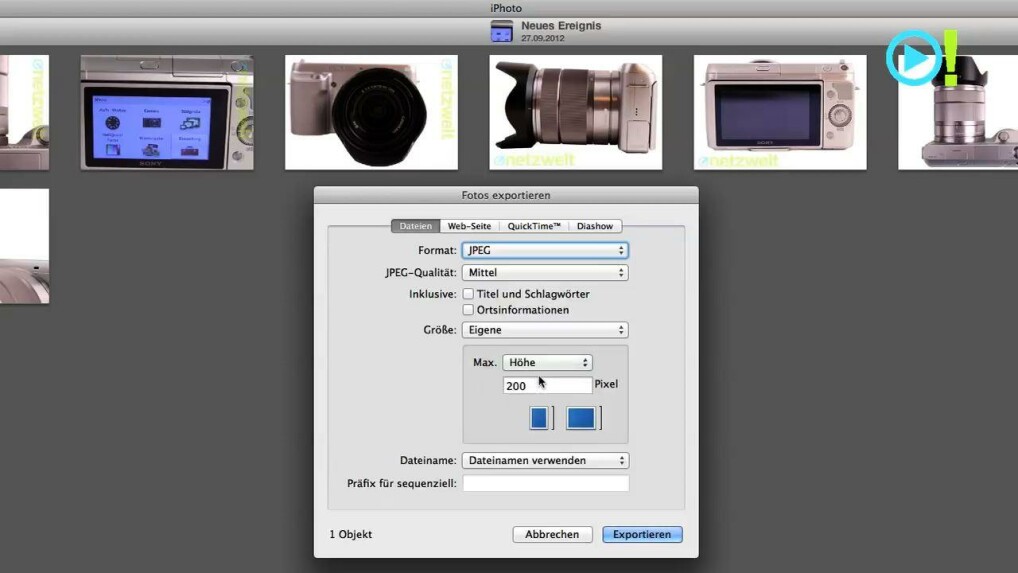Open the Dateiname dropdown
This screenshot has width=1018, height=573.
click(x=545, y=461)
